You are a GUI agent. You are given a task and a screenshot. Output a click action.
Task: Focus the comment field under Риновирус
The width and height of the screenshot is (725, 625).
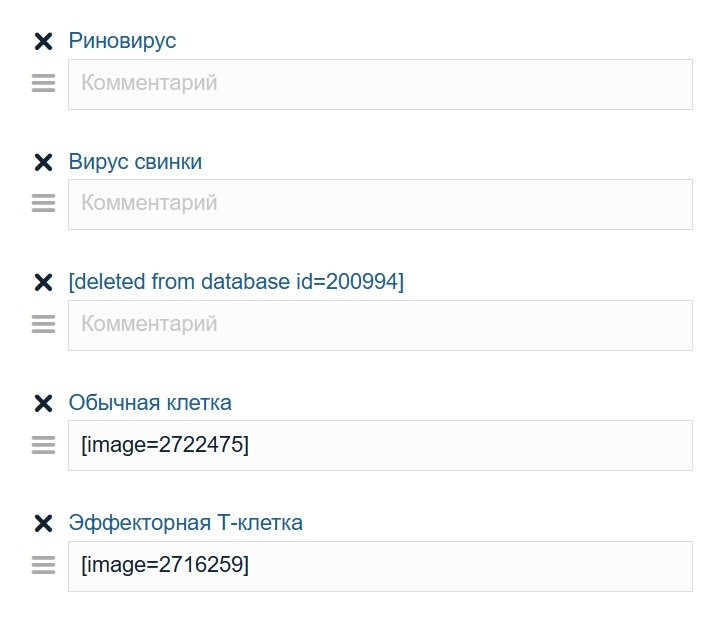380,84
